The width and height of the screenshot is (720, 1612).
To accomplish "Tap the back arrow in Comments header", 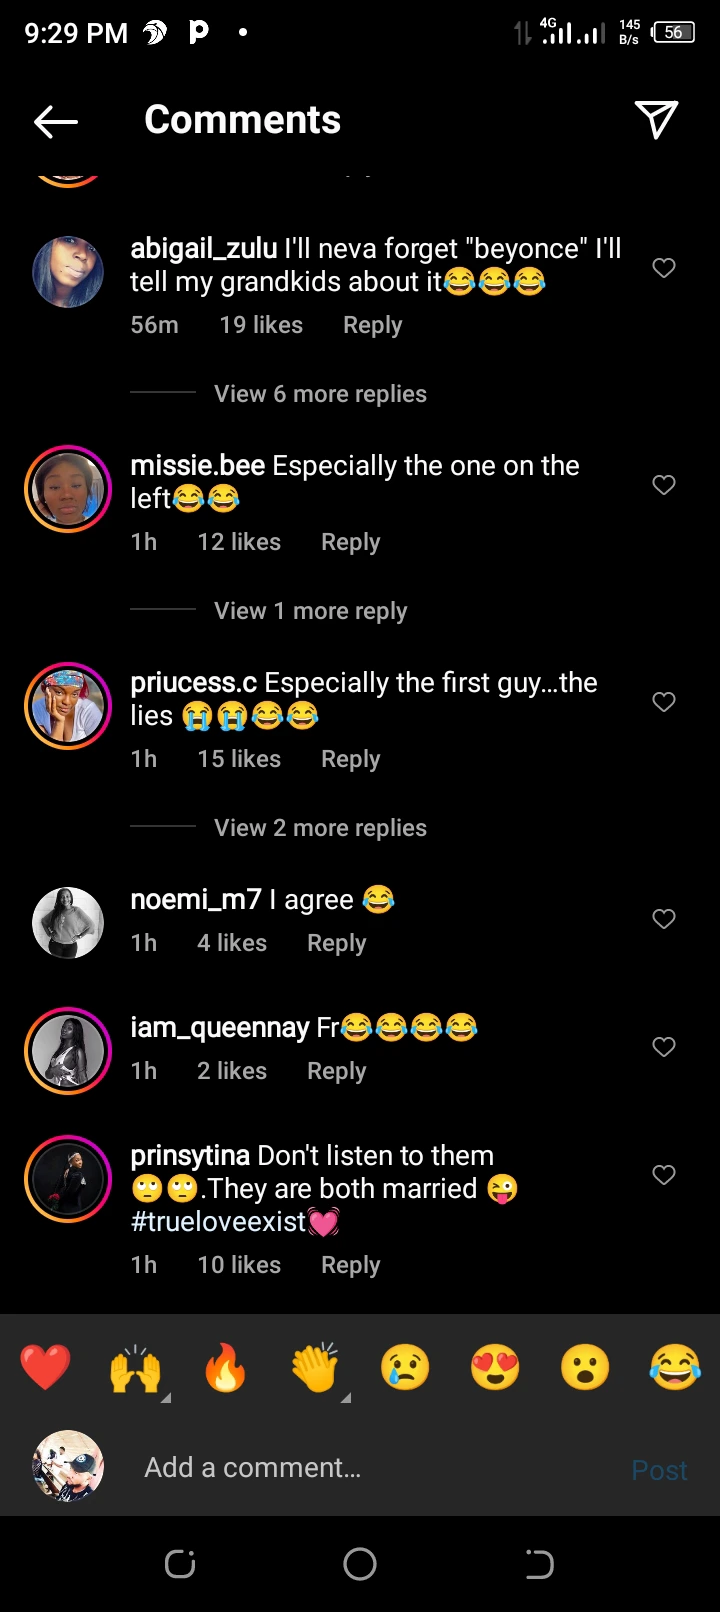I will point(56,122).
